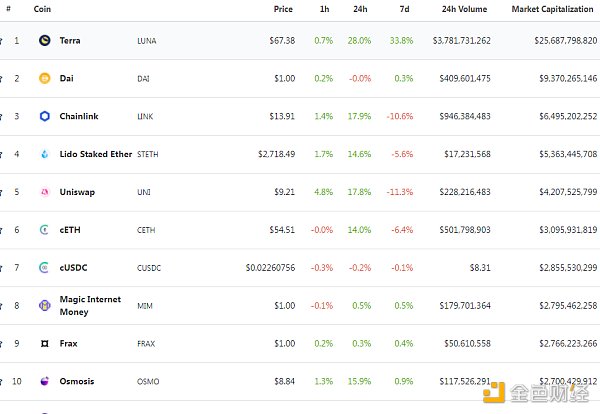
Task: Click the Frax logo icon
Action: pos(45,344)
